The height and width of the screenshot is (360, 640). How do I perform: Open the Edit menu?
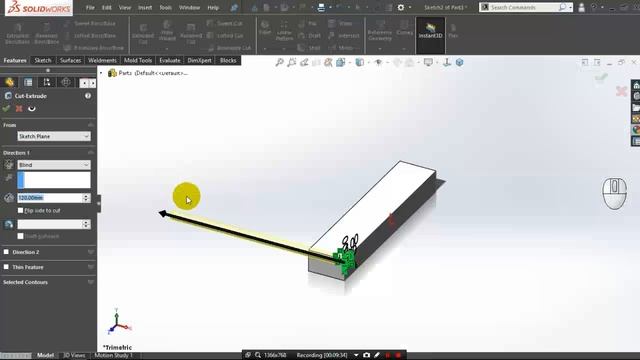pos(107,7)
